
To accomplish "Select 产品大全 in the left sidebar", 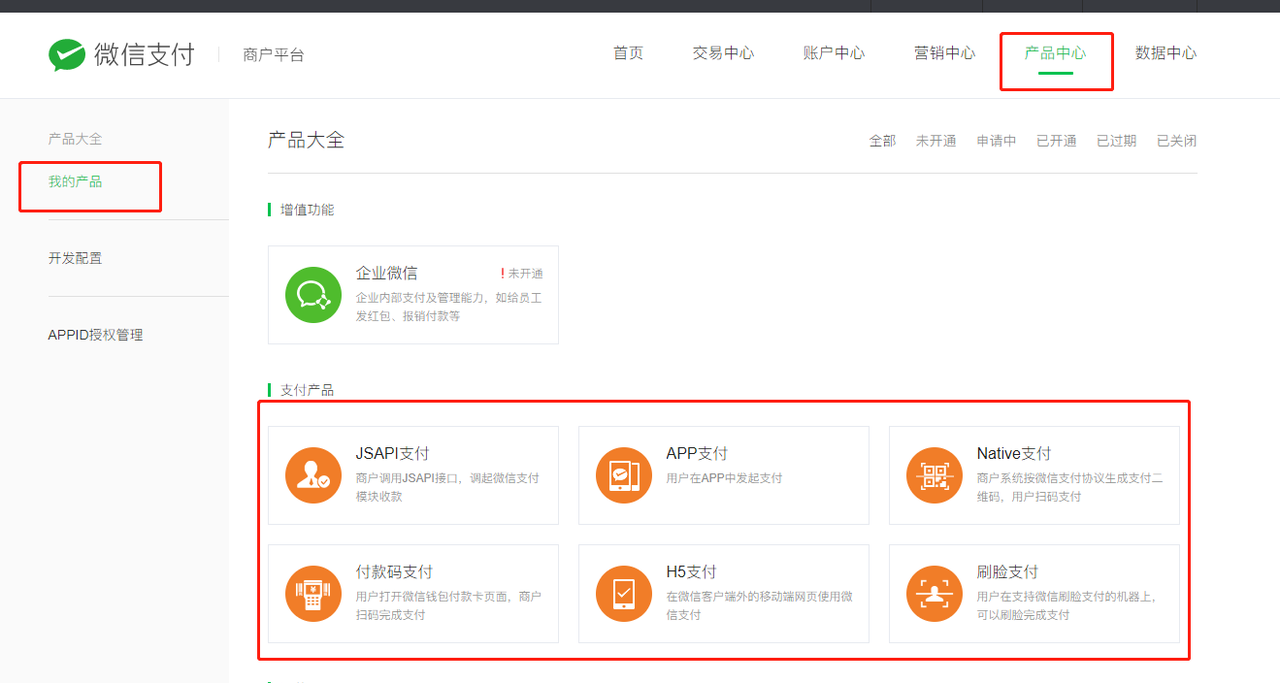I will [75, 139].
